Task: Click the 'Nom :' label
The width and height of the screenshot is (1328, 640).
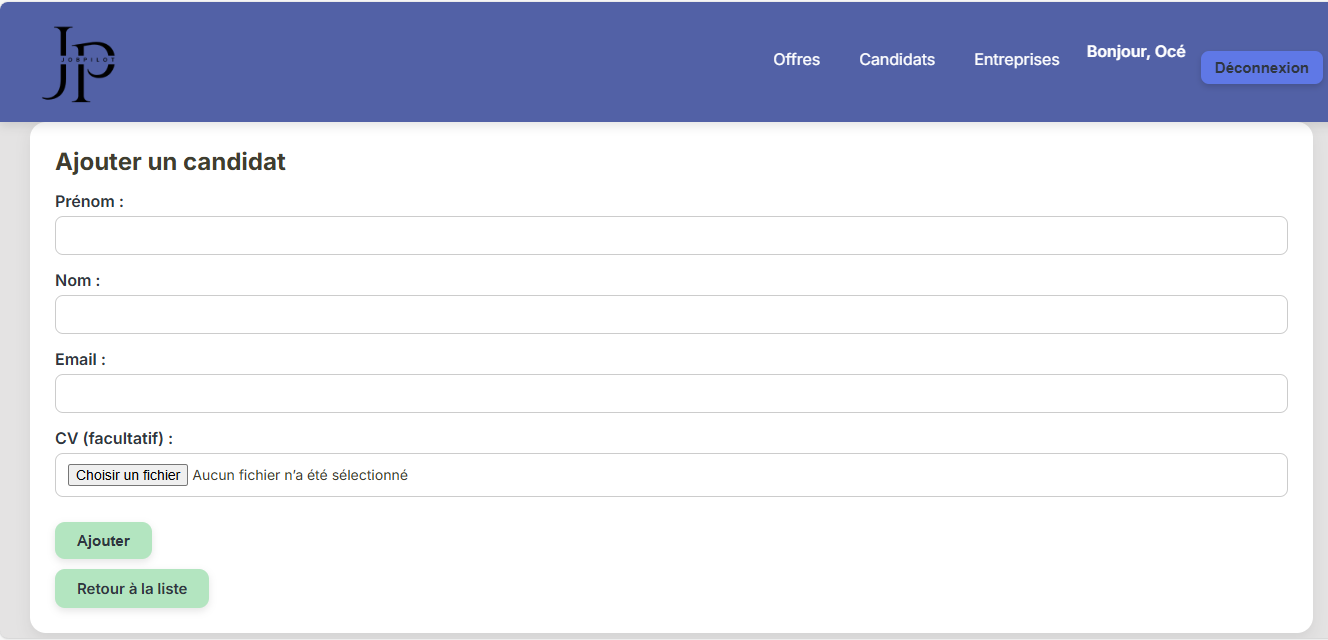Action: click(77, 281)
